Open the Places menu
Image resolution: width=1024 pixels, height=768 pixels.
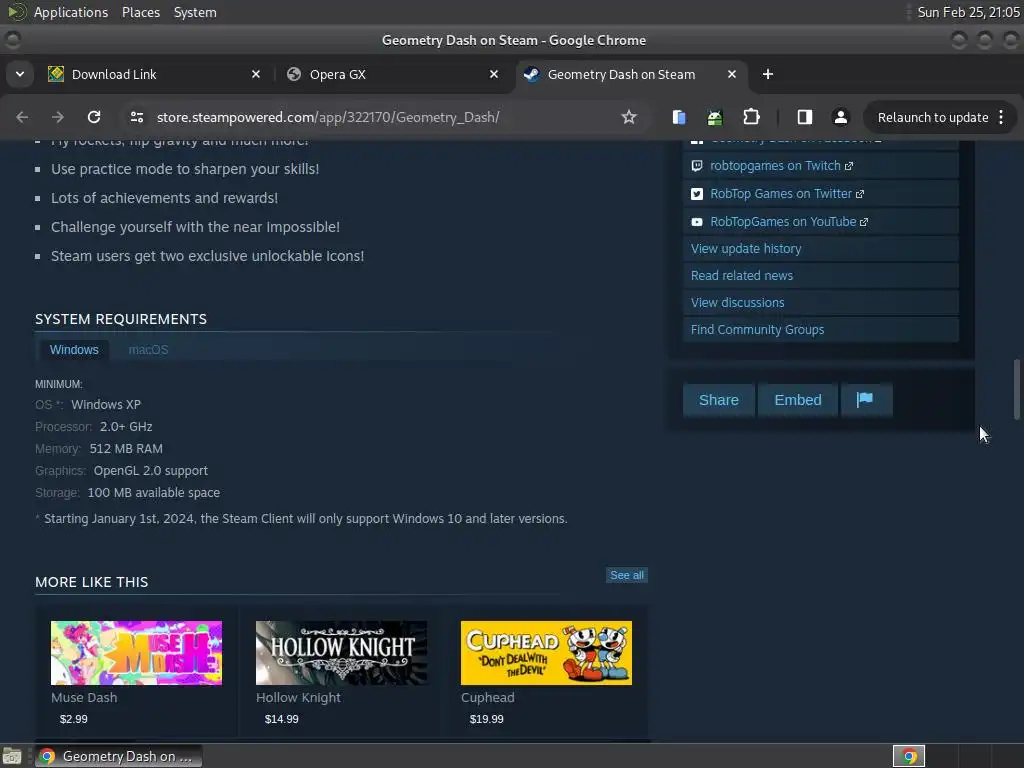[x=140, y=12]
